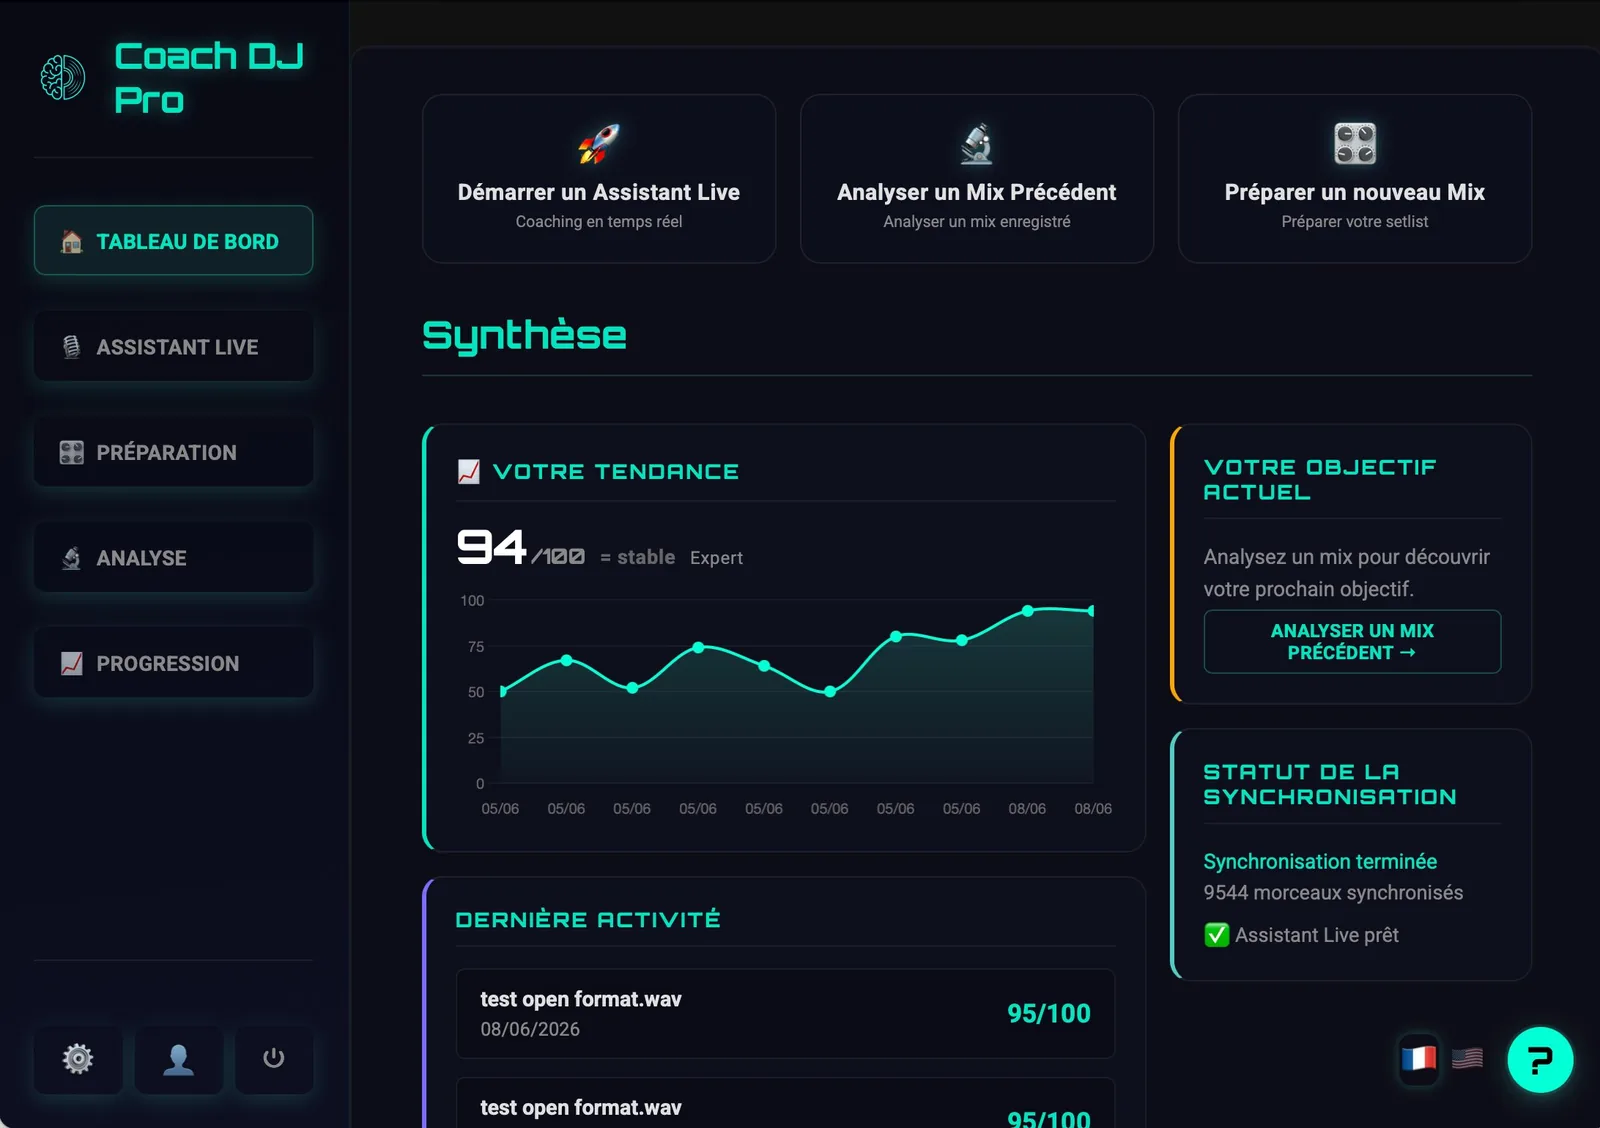The image size is (1600, 1128).
Task: Click the 94/100 trend score
Action: 521,548
